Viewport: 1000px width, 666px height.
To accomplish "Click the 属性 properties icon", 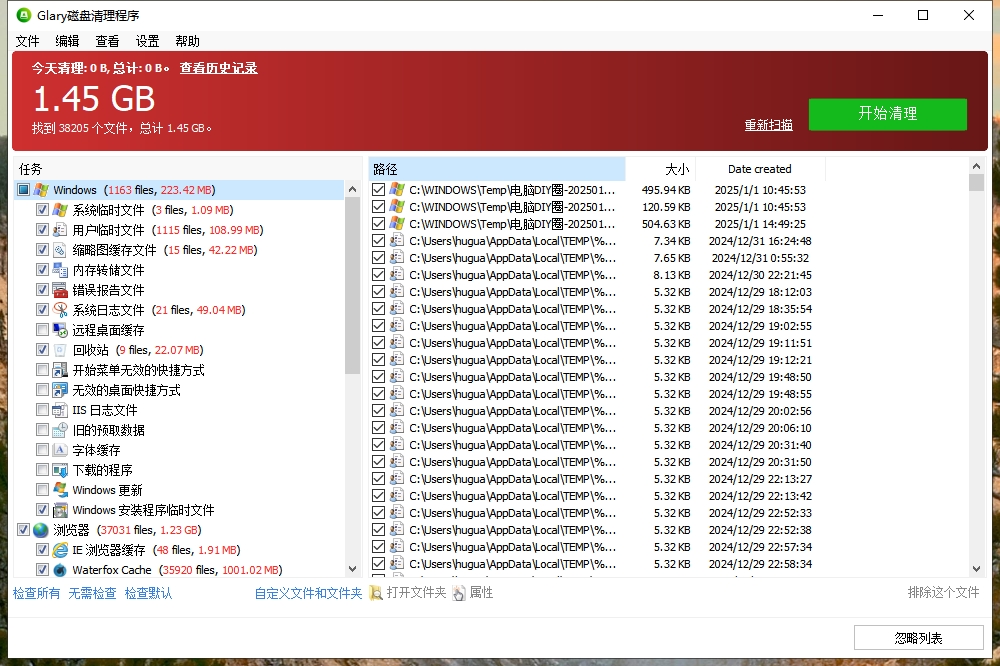I will (459, 593).
